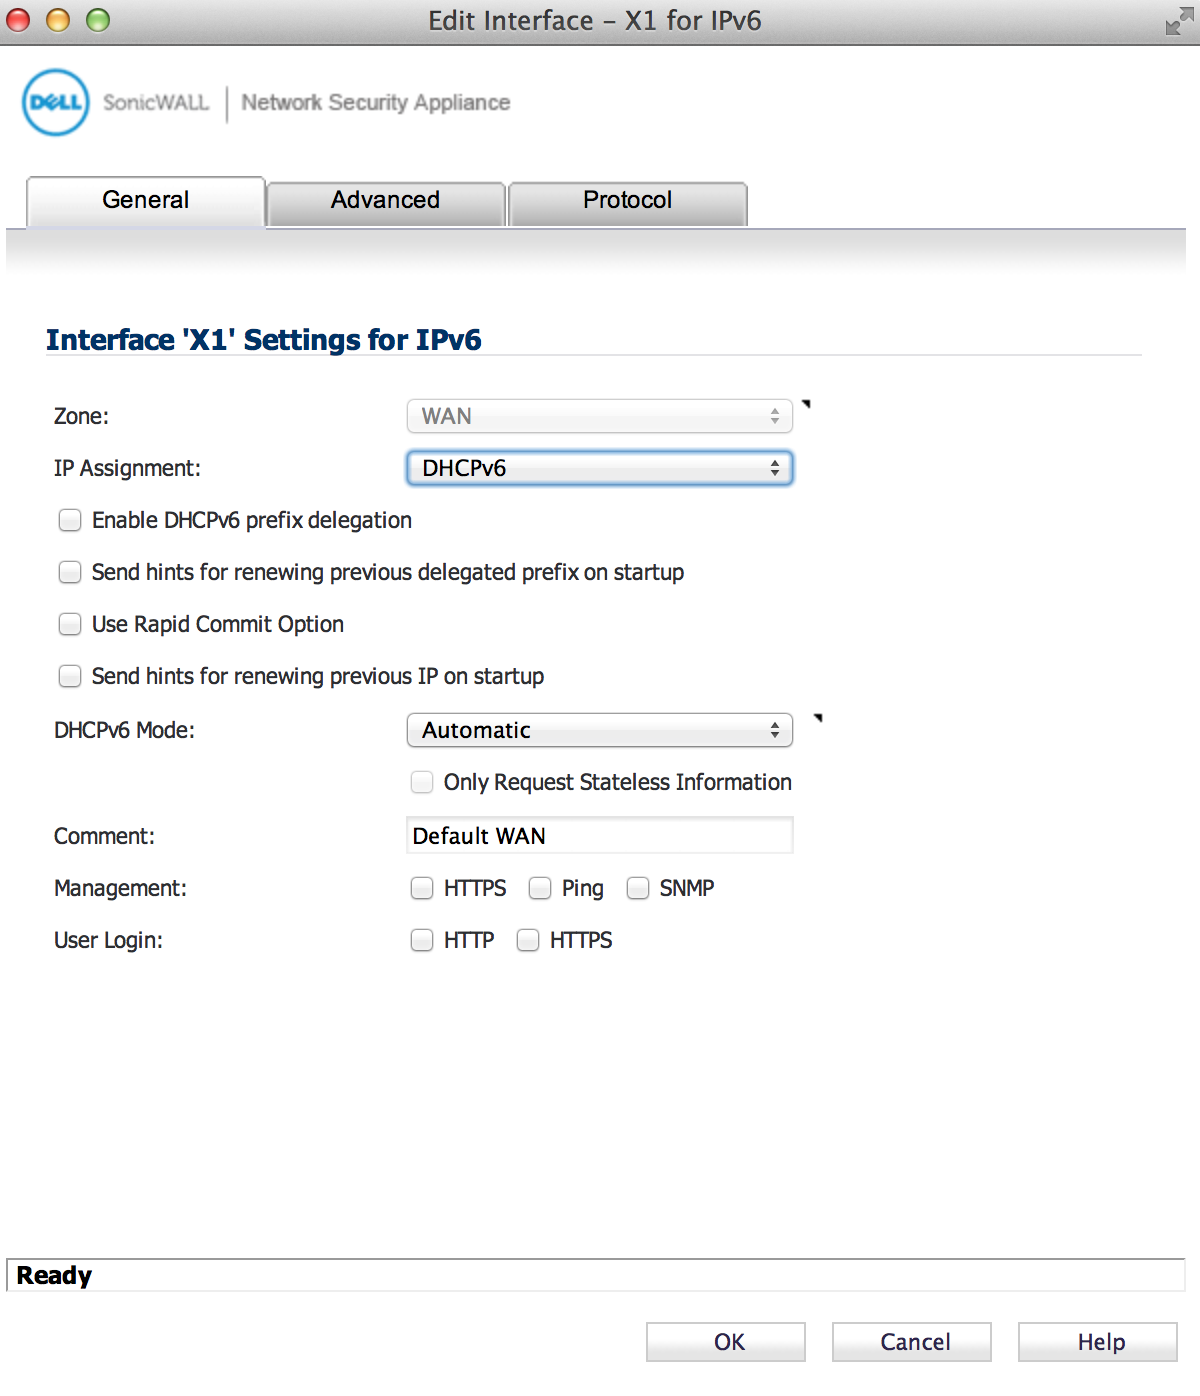This screenshot has width=1200, height=1396.
Task: Check the SNMP management option
Action: [x=638, y=888]
